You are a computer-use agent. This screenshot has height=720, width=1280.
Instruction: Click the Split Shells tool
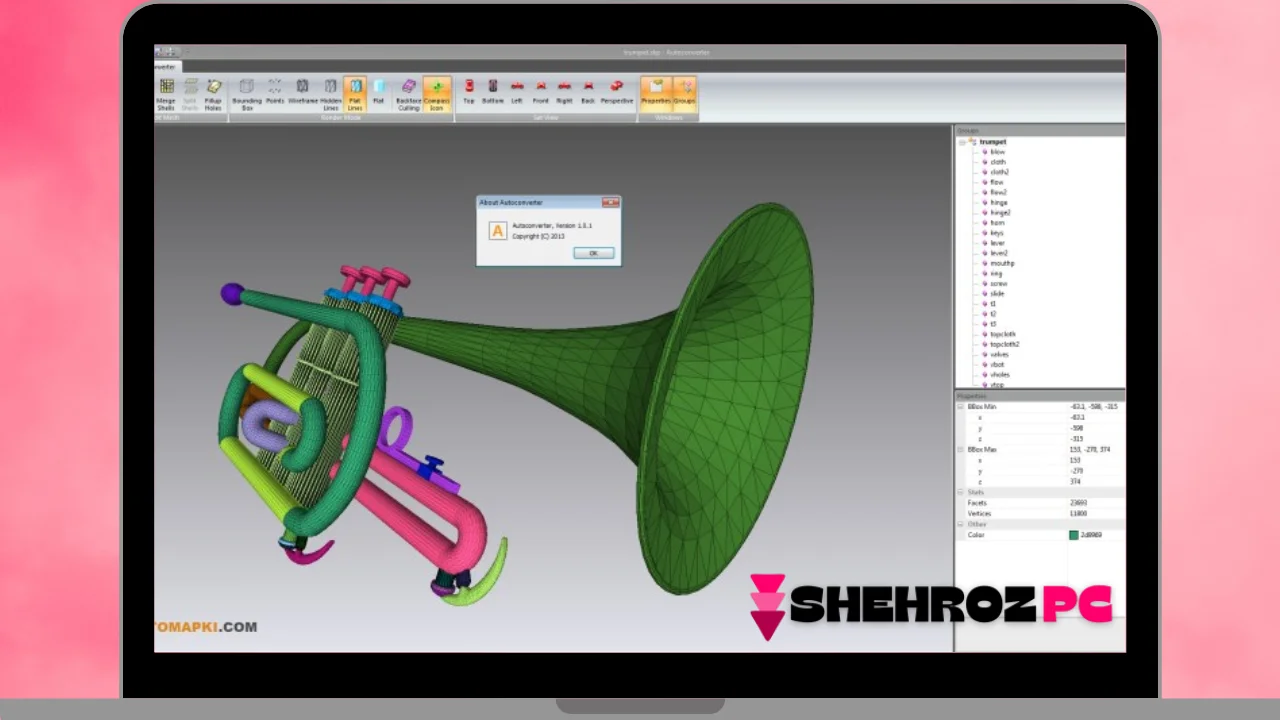point(190,94)
